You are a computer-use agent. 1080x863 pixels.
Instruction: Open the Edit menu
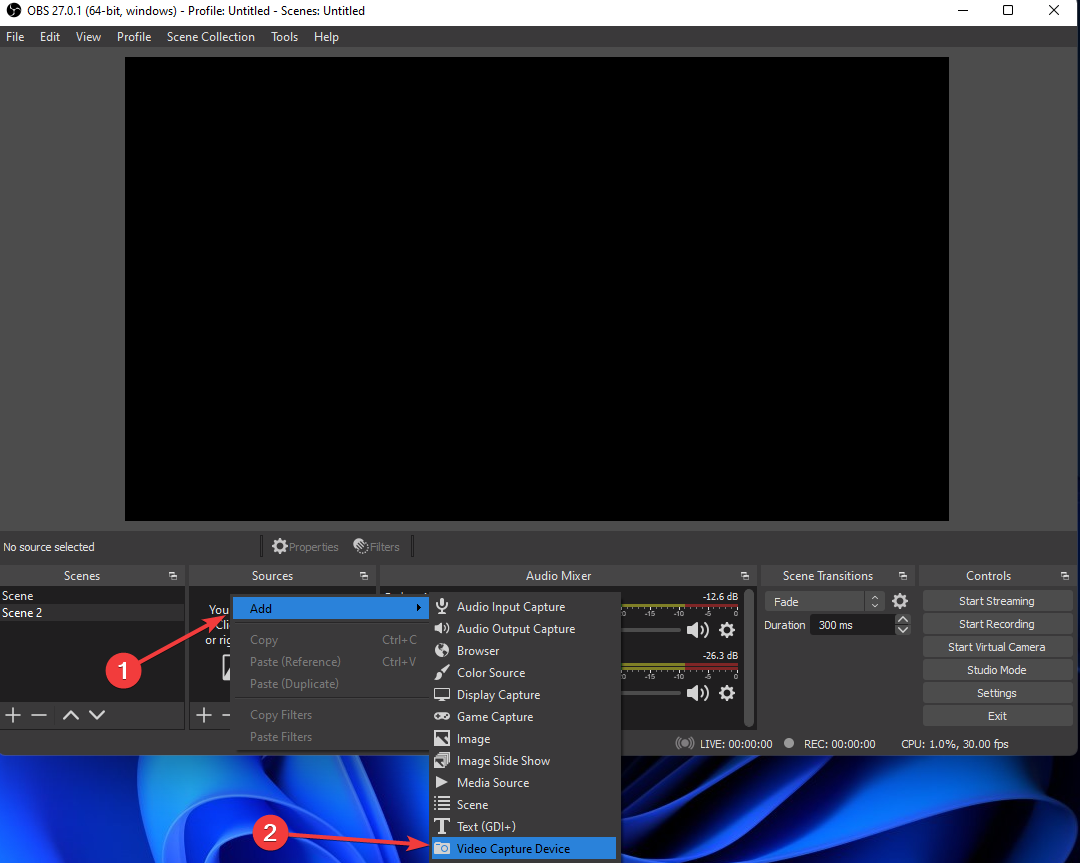50,37
